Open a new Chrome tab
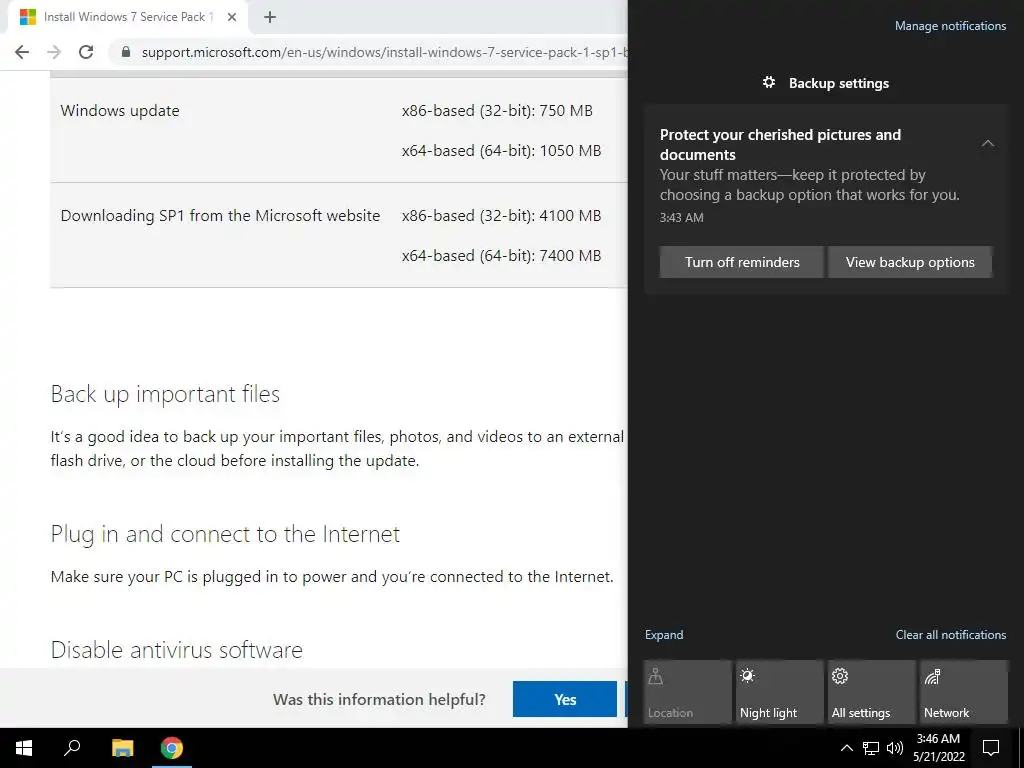 [270, 17]
